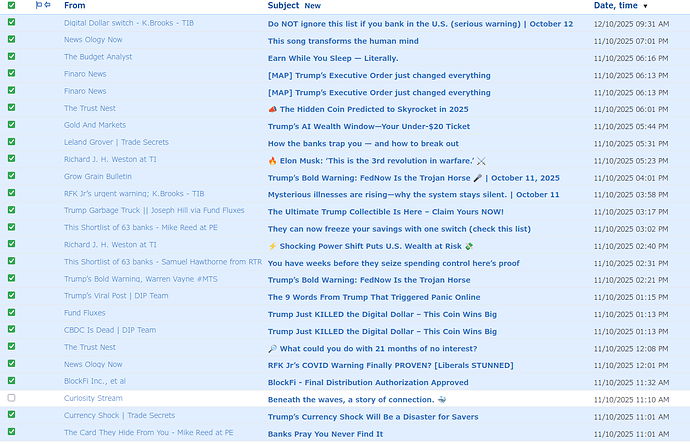Click the fire emoji before Elon Musk subject

[273, 160]
